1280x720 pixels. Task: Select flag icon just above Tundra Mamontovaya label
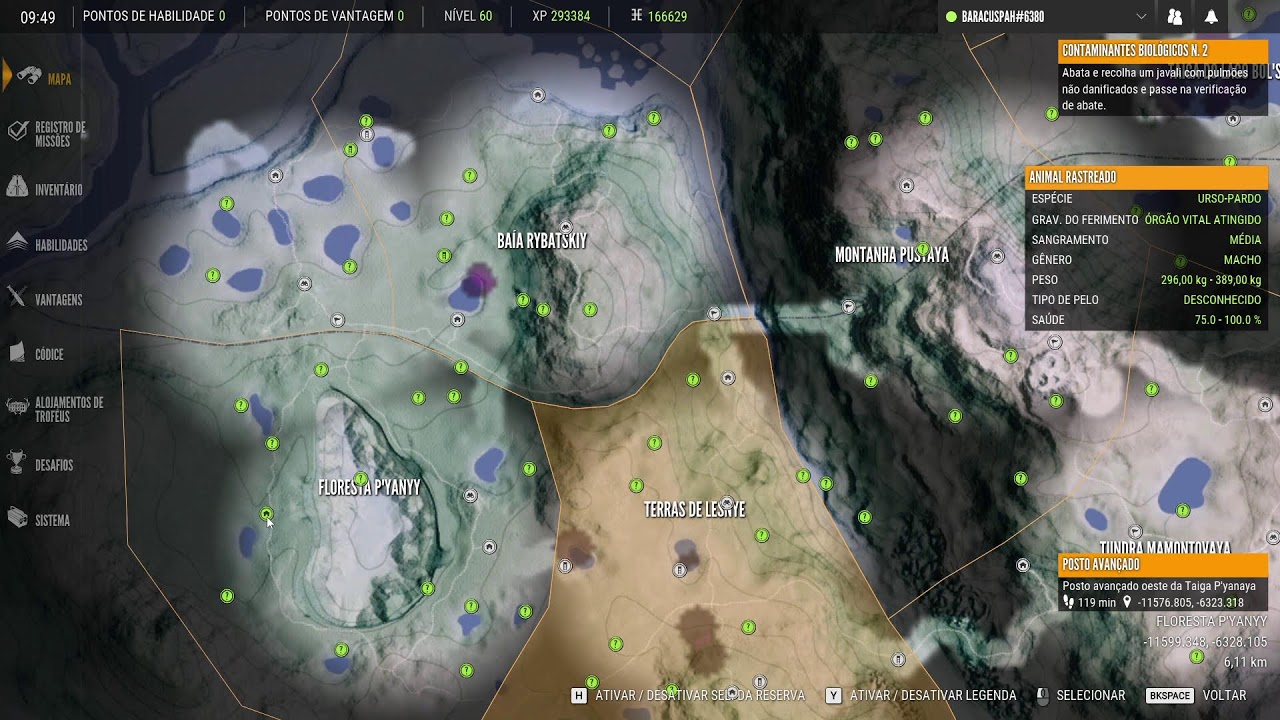[x=1135, y=532]
